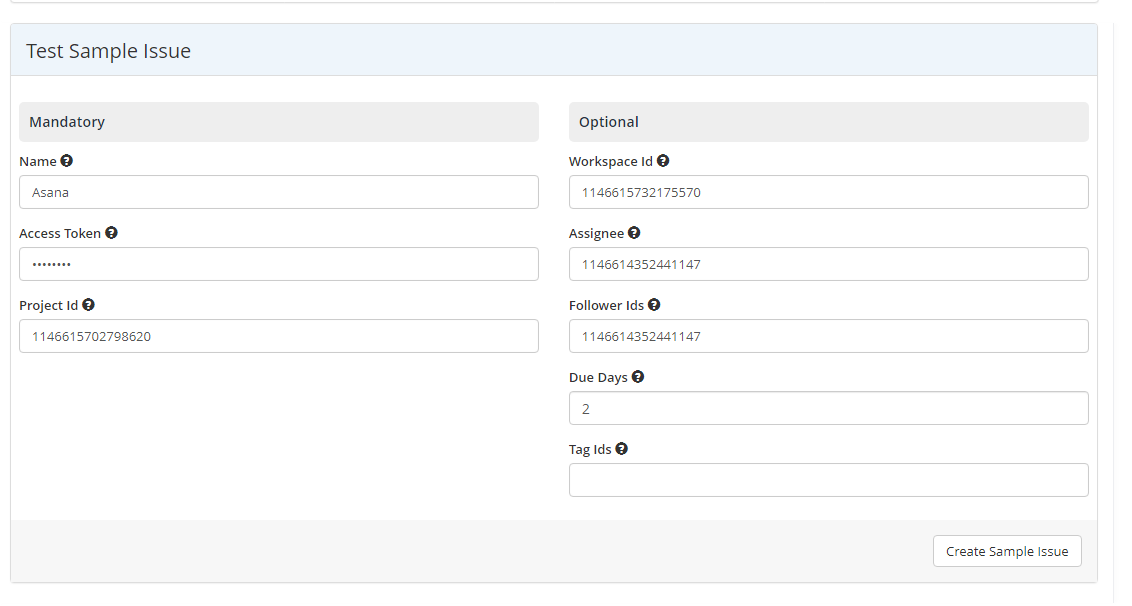Click the Optional section header

click(608, 122)
